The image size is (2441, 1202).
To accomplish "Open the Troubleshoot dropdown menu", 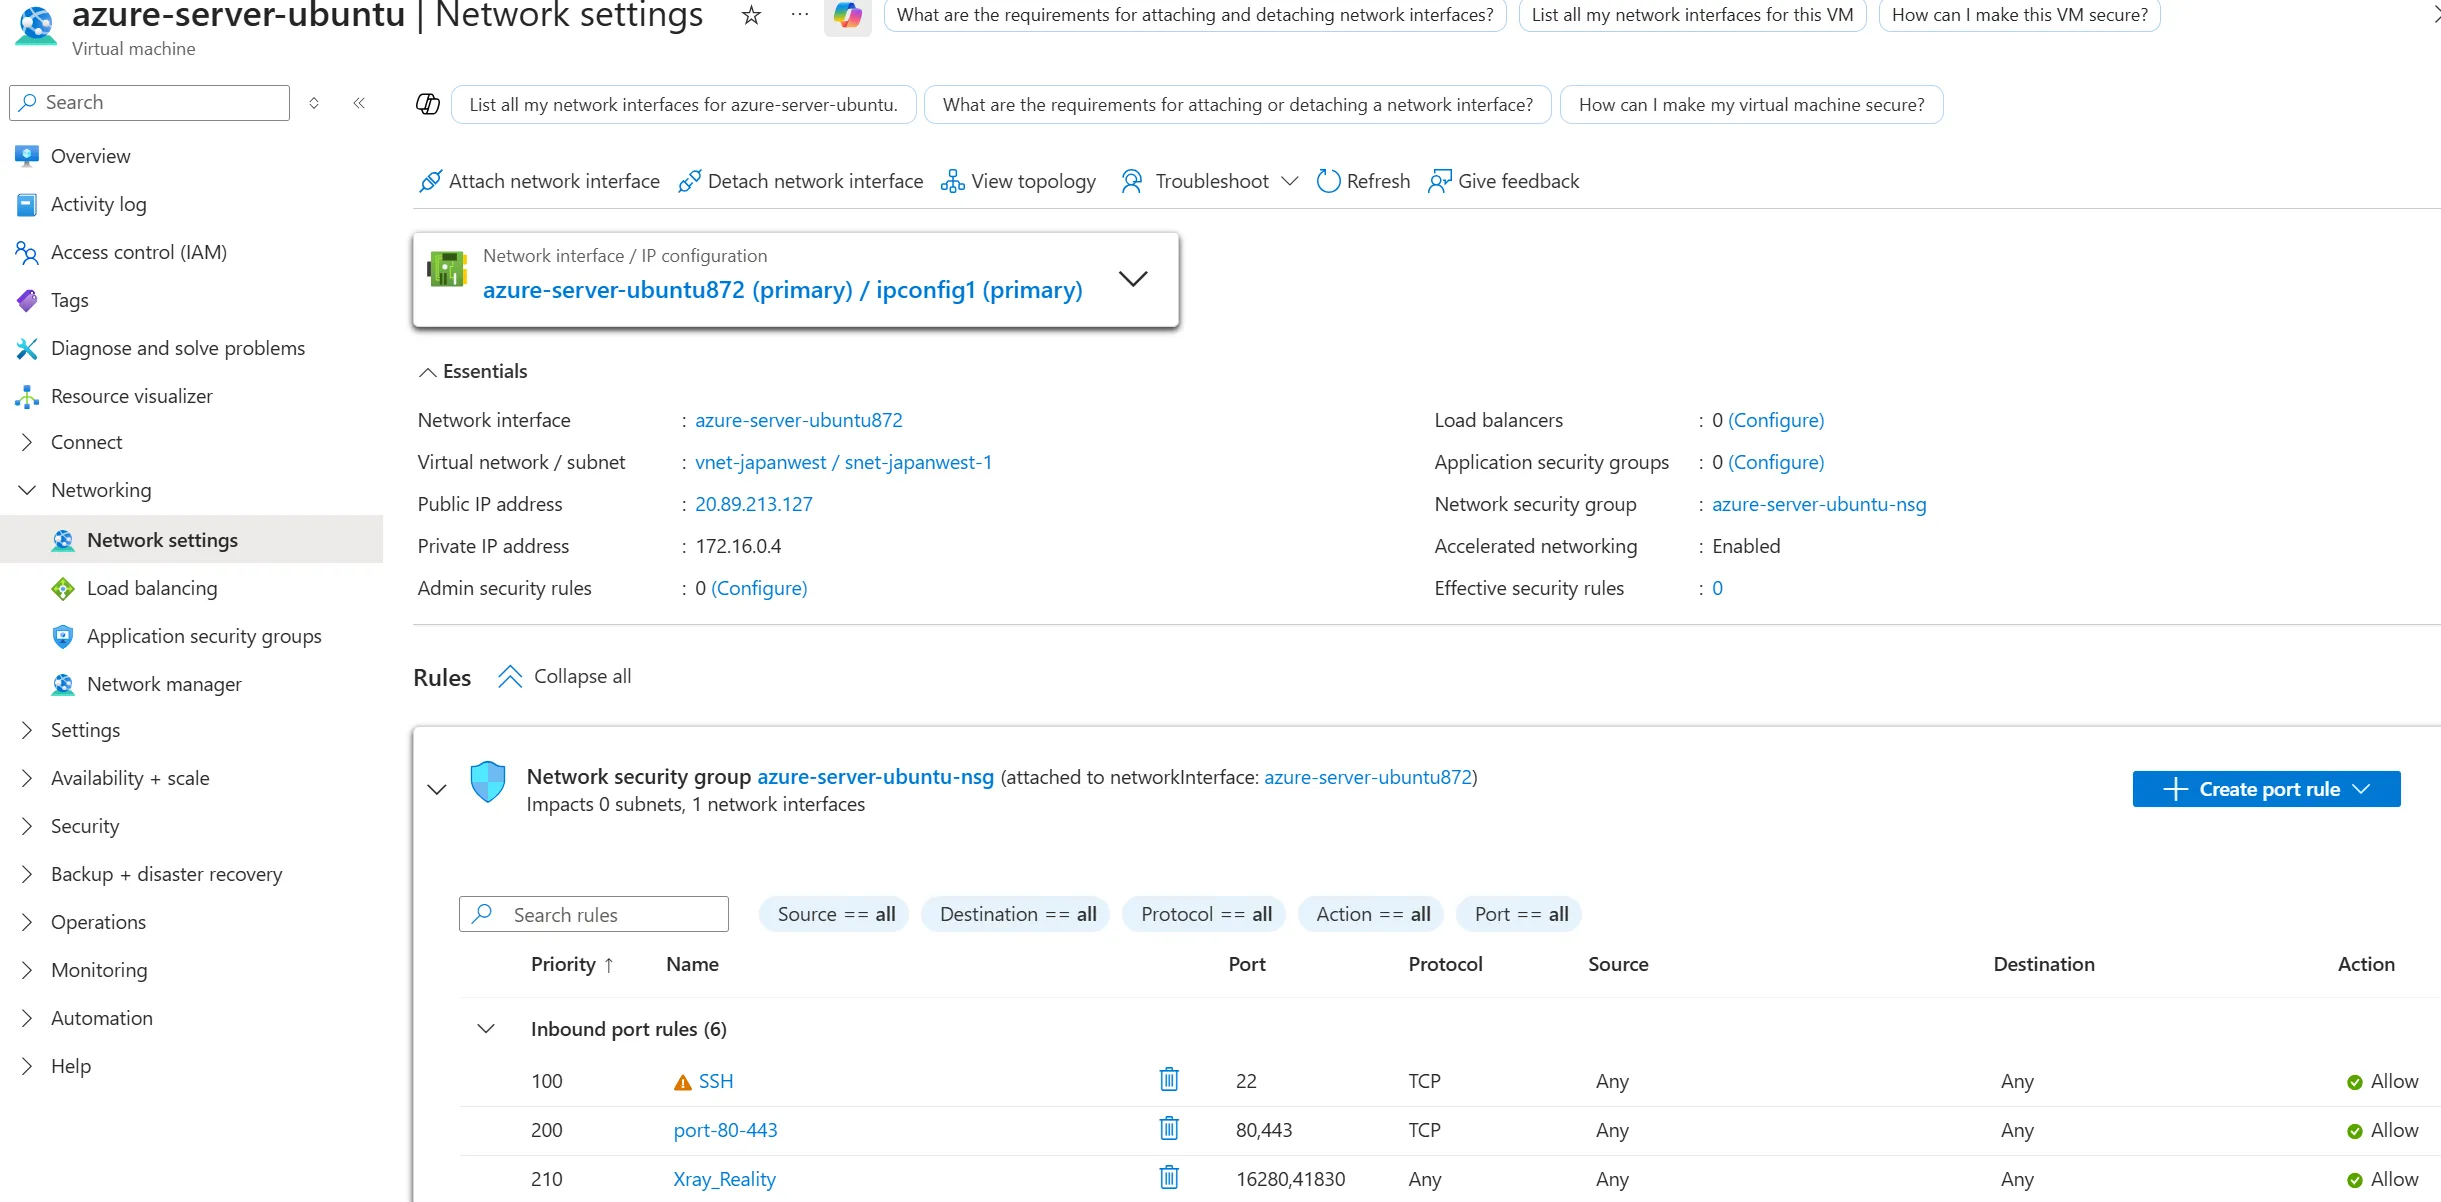I will [1210, 181].
